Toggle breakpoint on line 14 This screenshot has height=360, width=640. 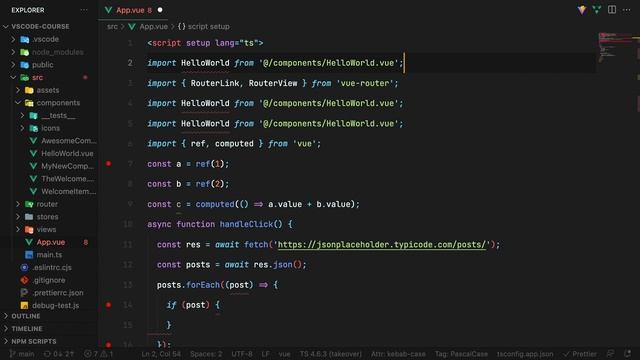(x=108, y=305)
